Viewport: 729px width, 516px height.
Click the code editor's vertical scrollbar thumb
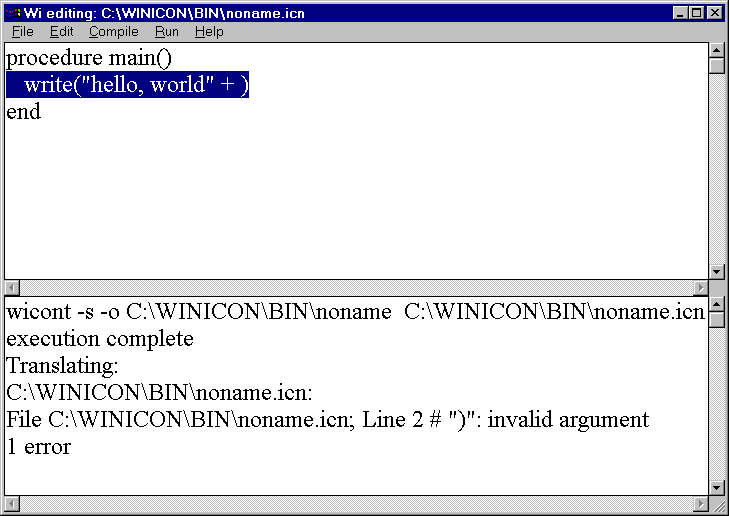pyautogui.click(x=716, y=66)
